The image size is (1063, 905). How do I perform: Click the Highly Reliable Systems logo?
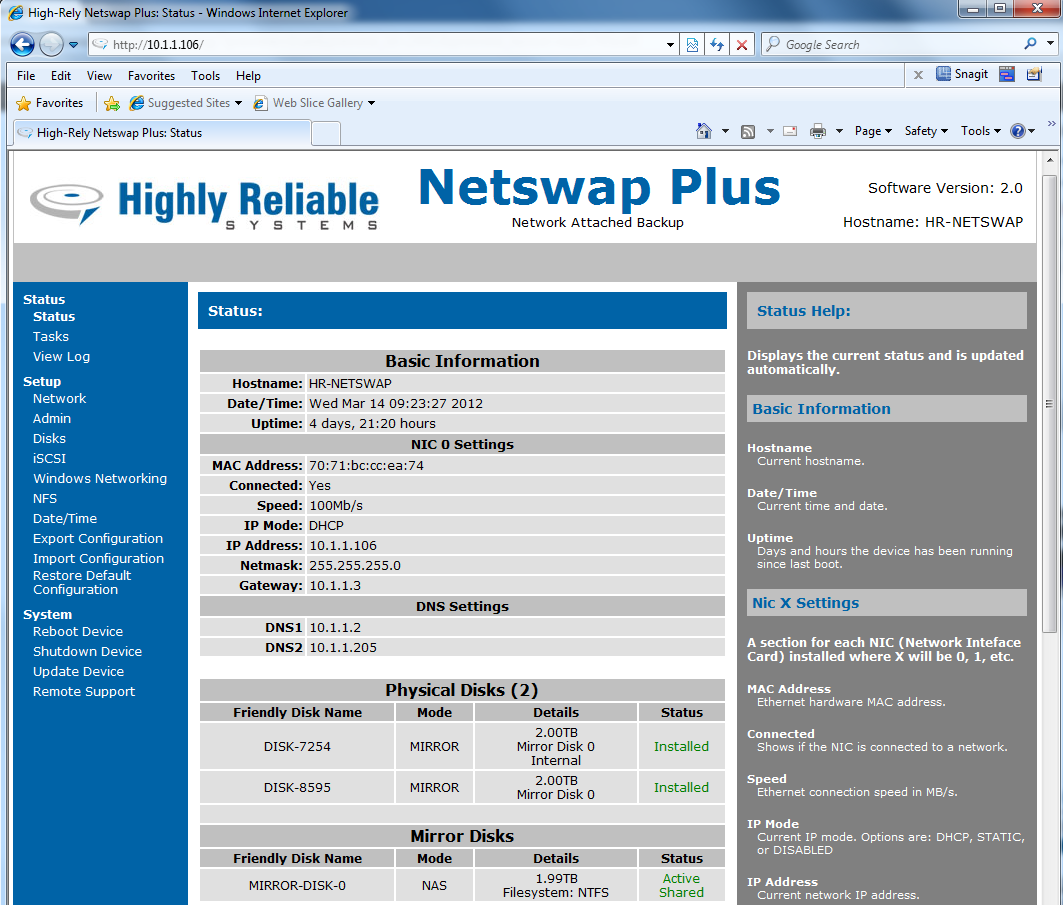click(x=204, y=204)
